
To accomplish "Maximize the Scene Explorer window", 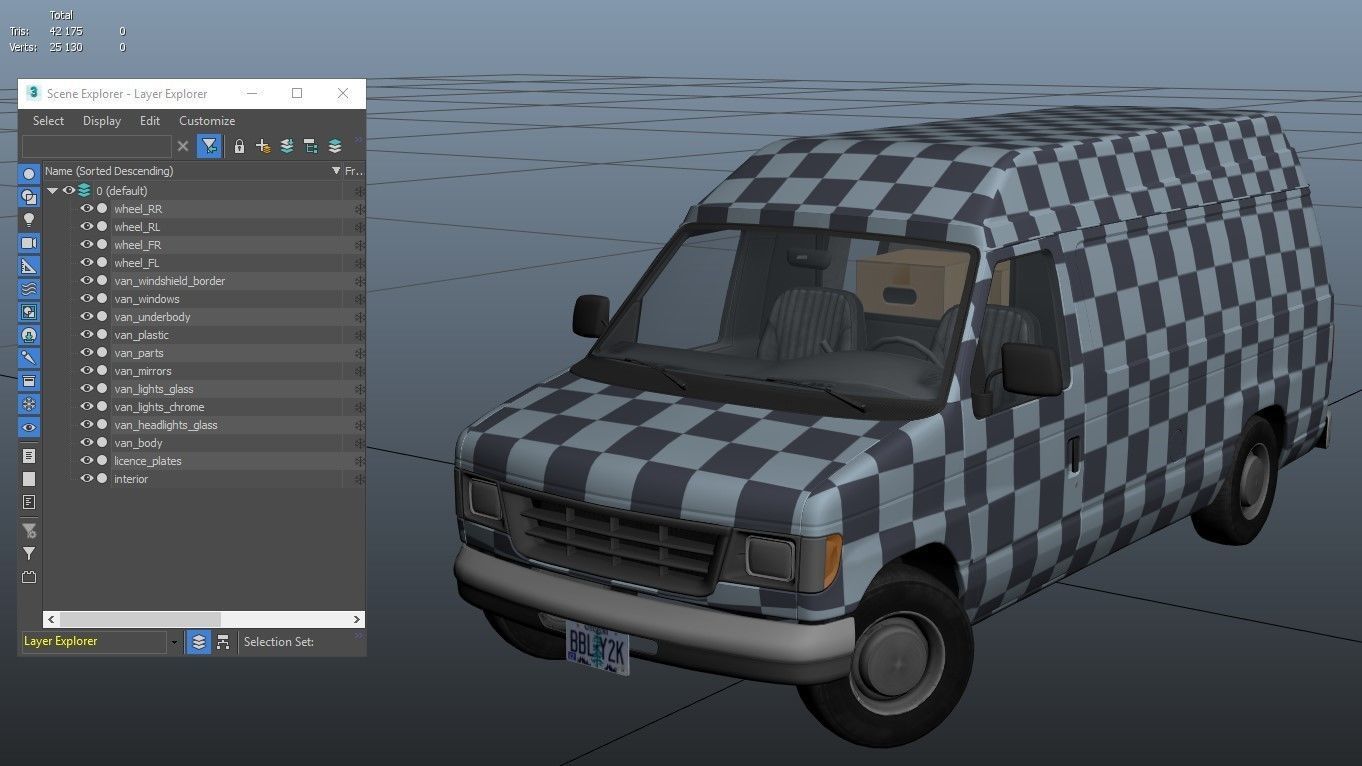I will [297, 93].
